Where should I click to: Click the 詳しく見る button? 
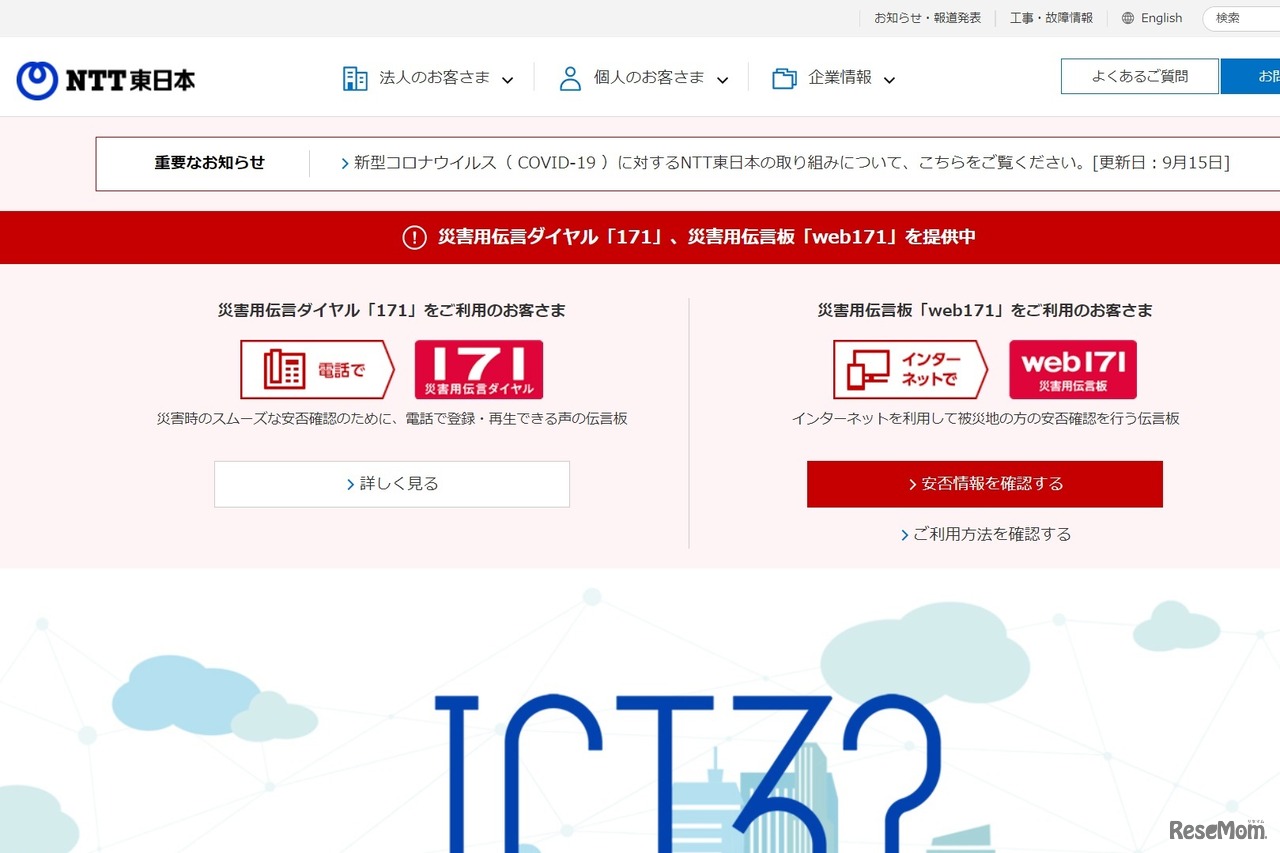pos(392,484)
